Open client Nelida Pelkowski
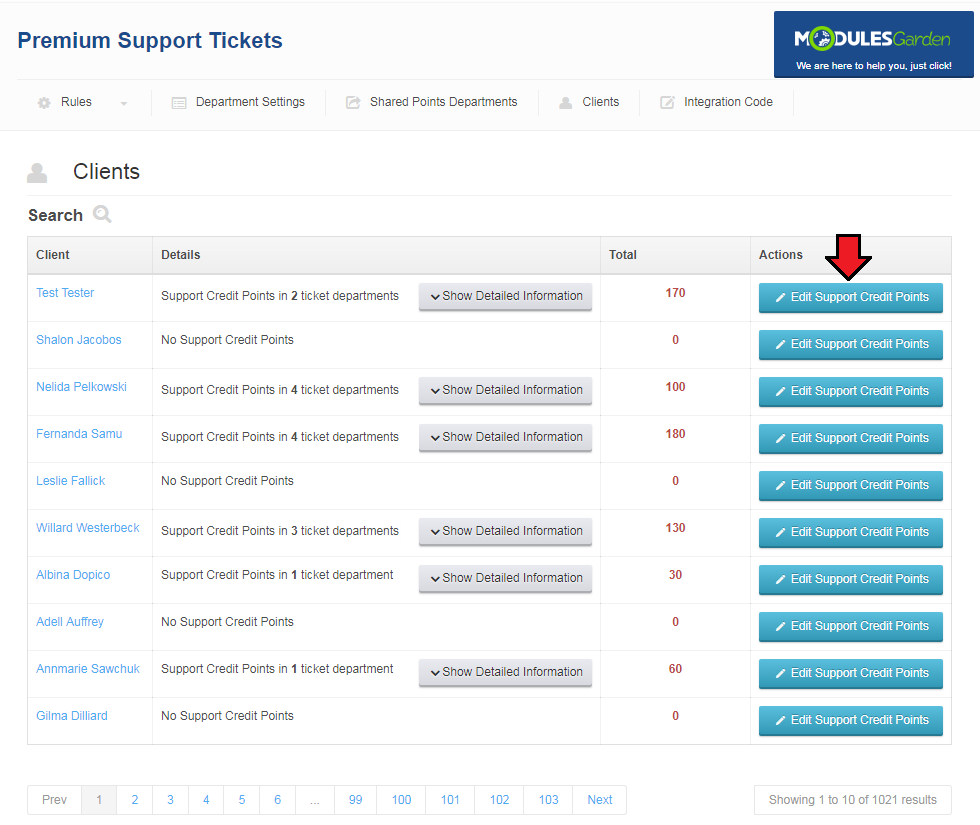The image size is (980, 825). (x=81, y=387)
